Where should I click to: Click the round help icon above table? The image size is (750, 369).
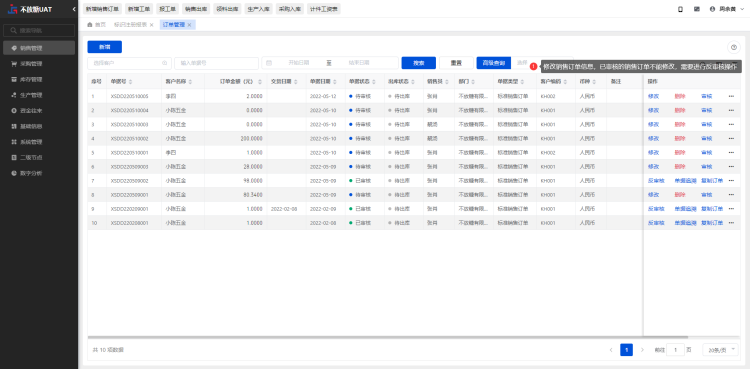click(733, 47)
